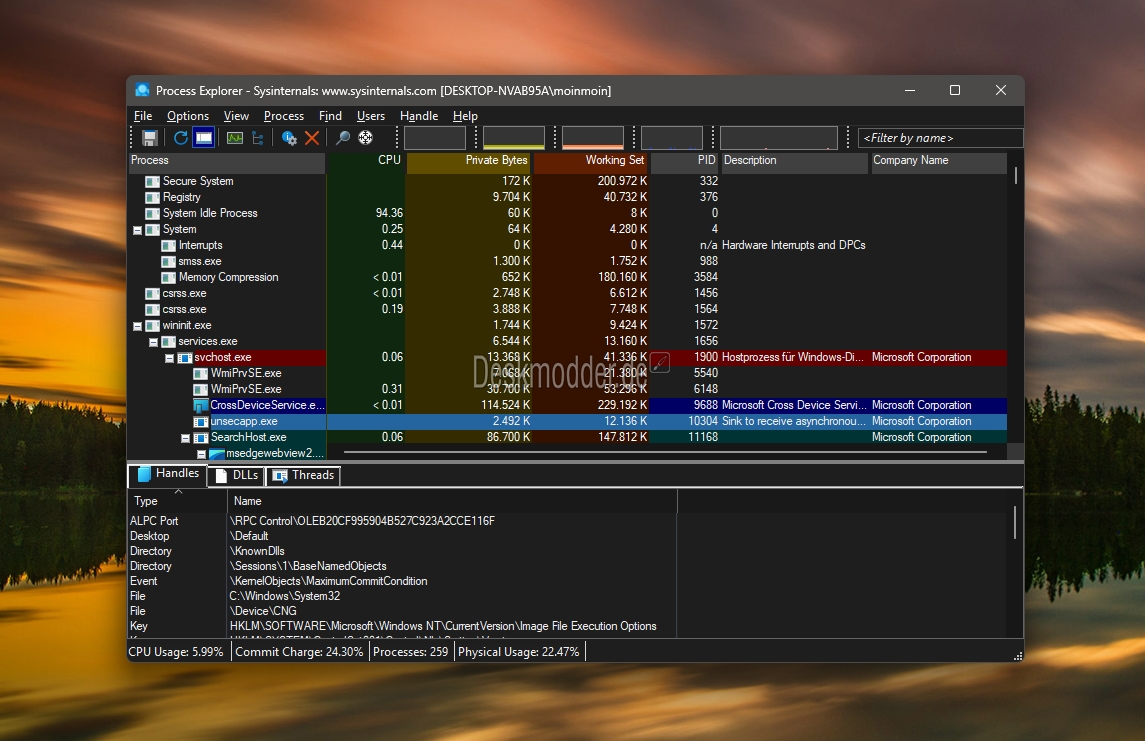
Task: Sort by the Working Set column header
Action: pyautogui.click(x=591, y=161)
